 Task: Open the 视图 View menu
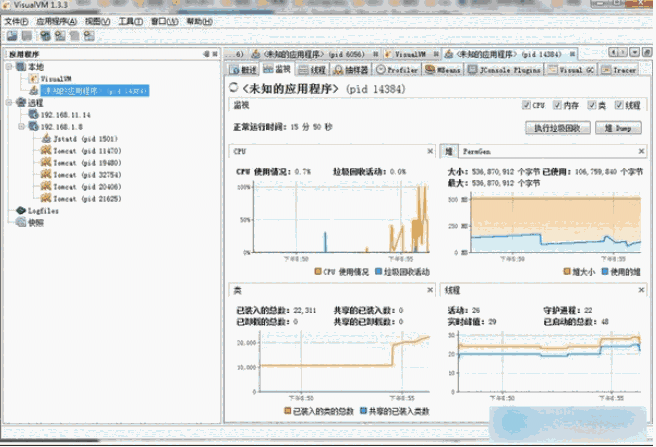coord(97,21)
